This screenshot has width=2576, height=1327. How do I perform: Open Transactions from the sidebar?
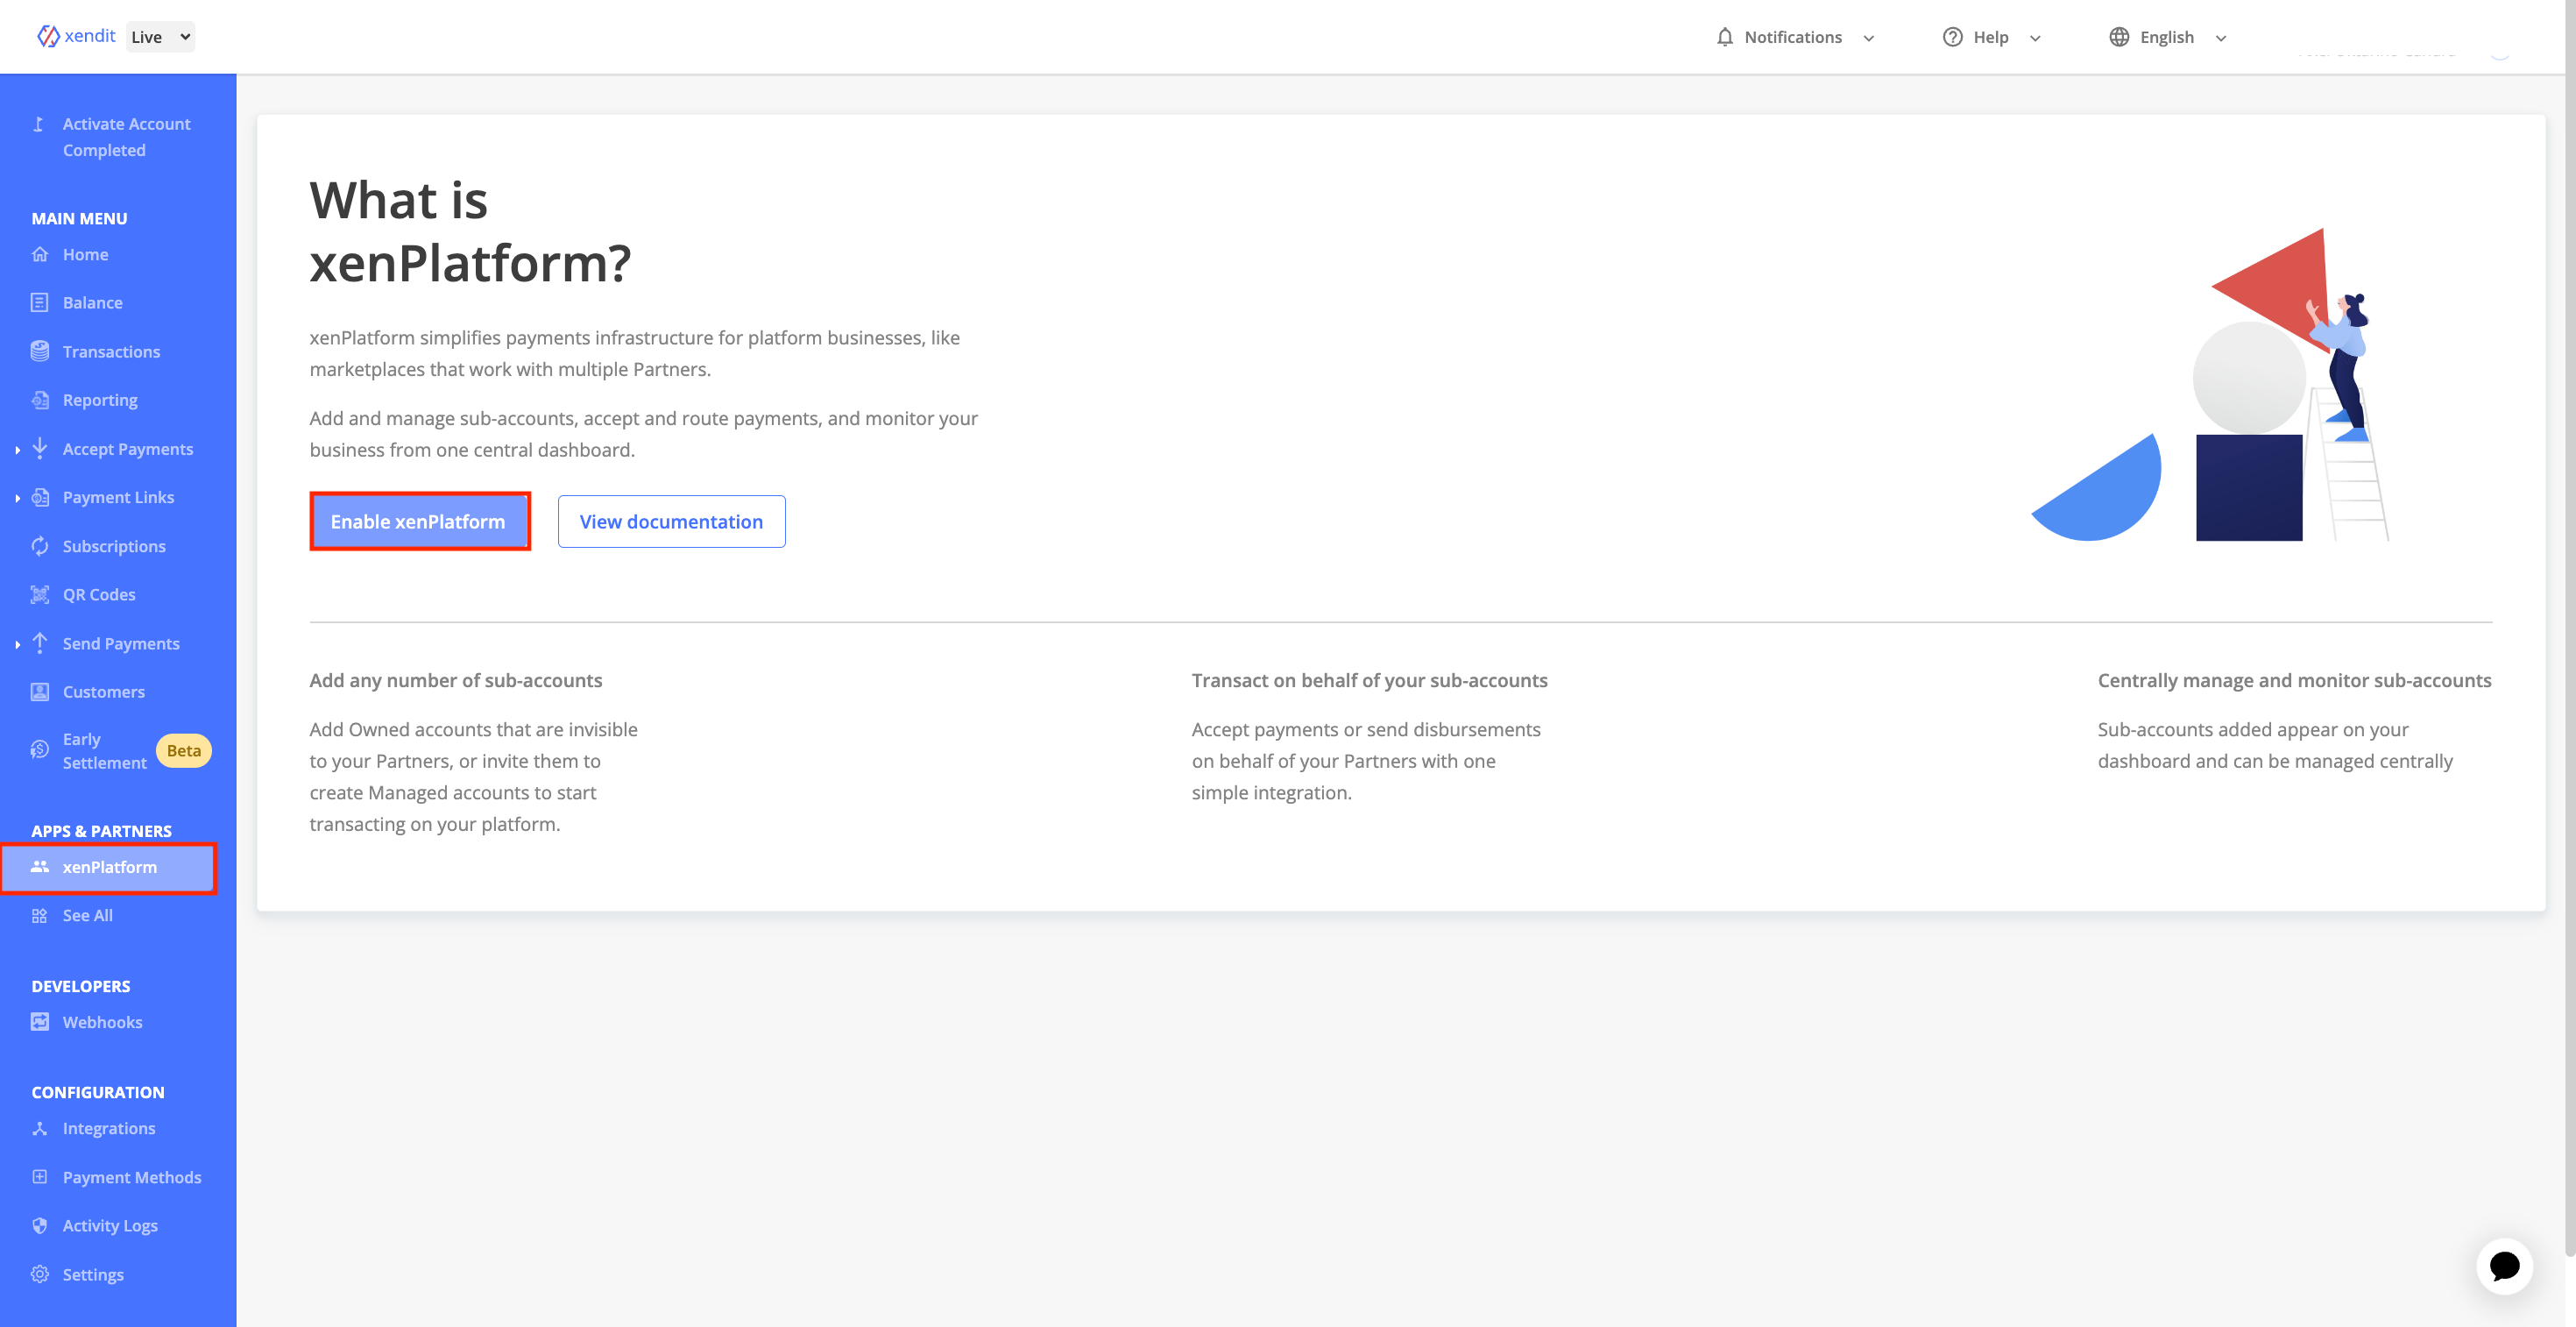(x=111, y=351)
